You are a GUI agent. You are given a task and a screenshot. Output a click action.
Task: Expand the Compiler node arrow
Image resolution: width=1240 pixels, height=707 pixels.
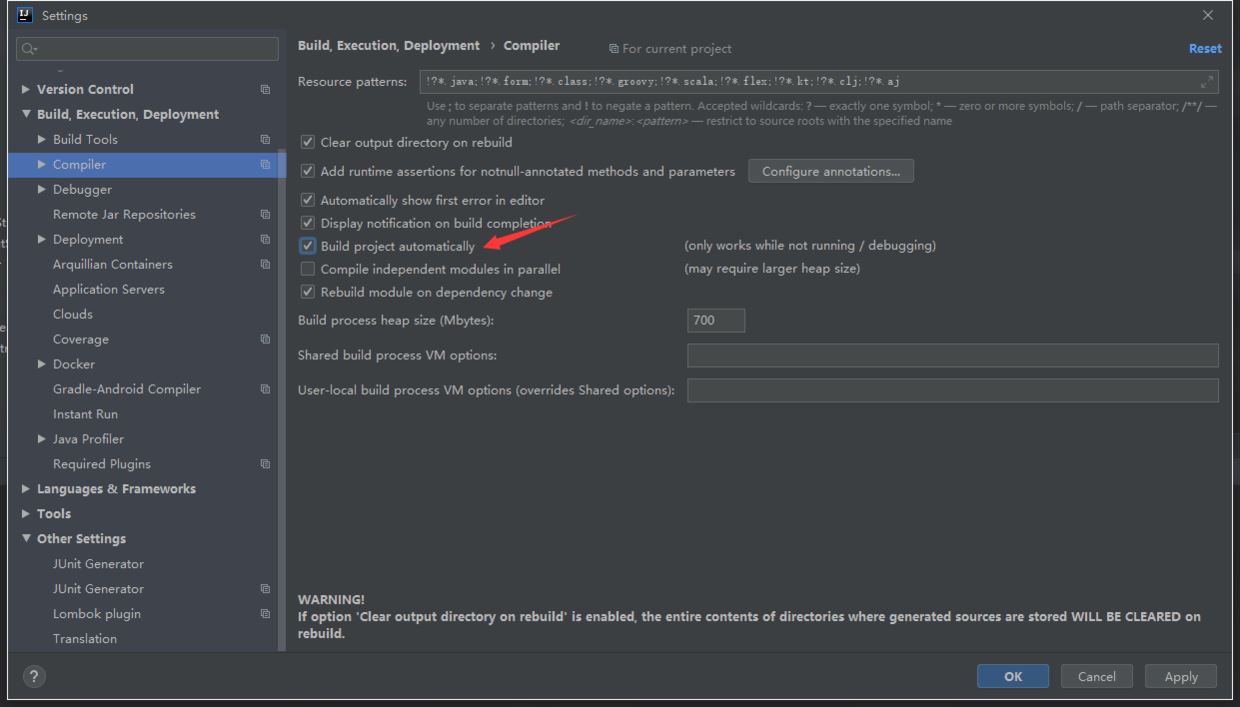42,165
